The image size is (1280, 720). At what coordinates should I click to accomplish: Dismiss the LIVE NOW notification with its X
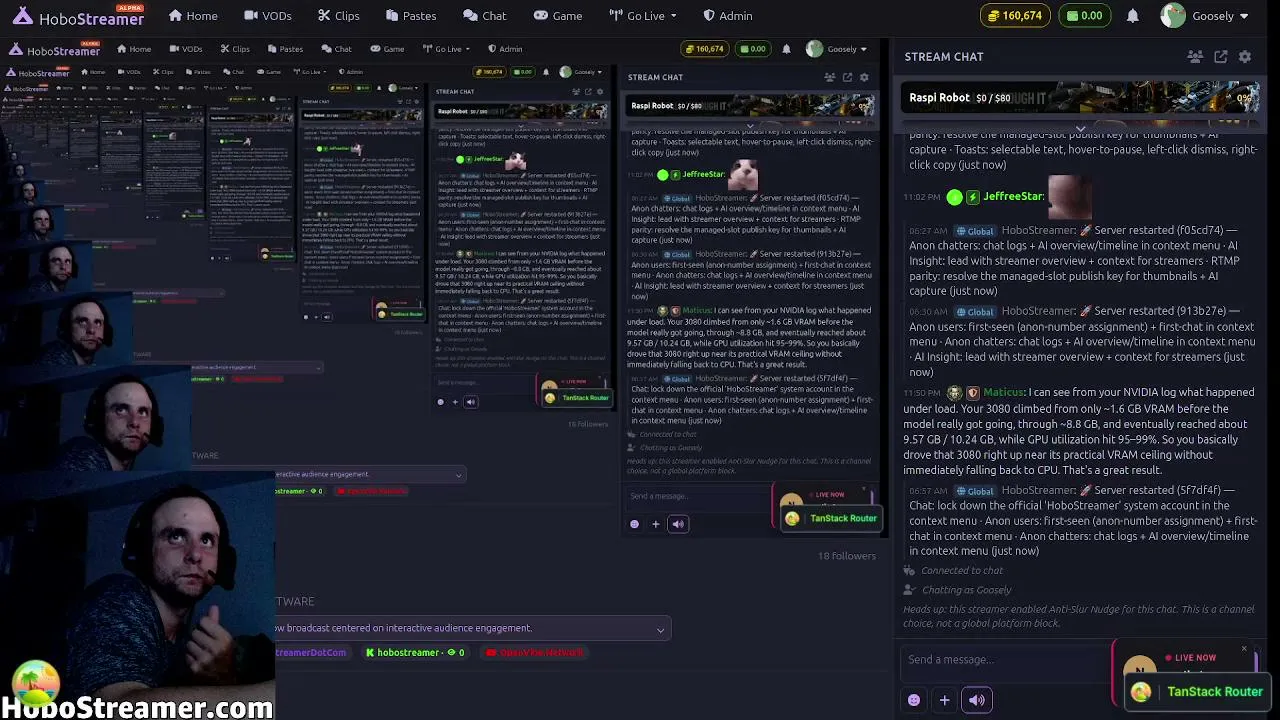(1244, 649)
